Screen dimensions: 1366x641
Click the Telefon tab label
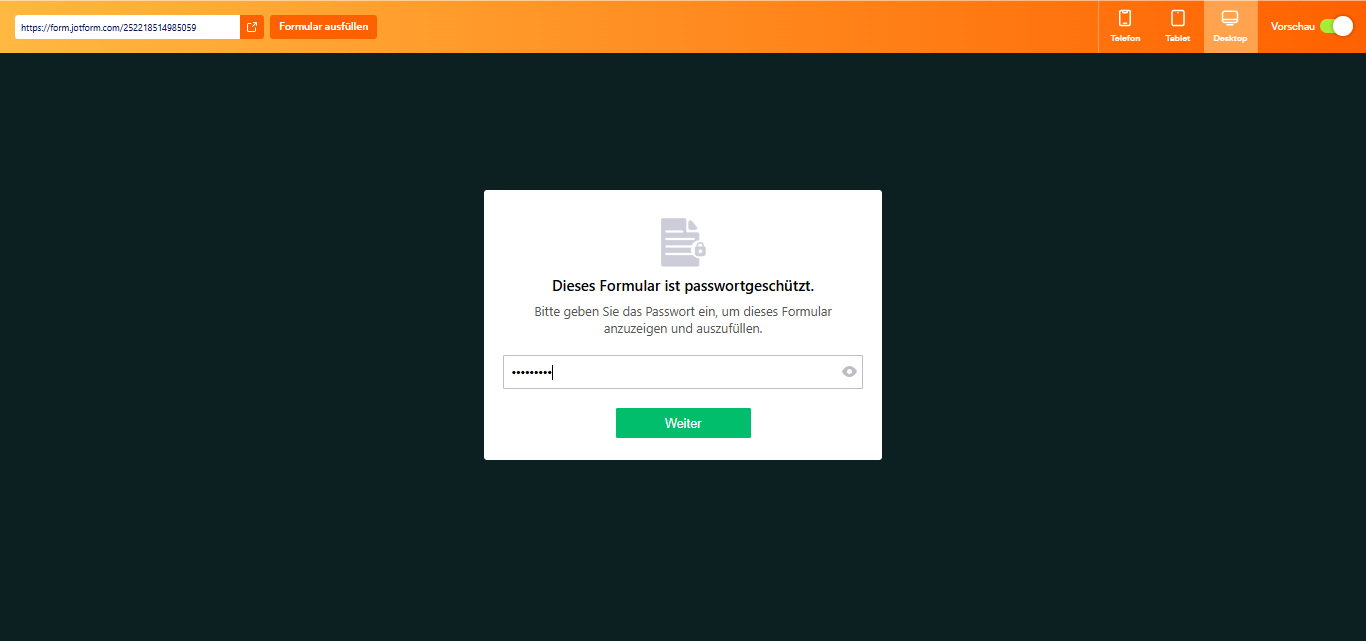click(x=1125, y=38)
